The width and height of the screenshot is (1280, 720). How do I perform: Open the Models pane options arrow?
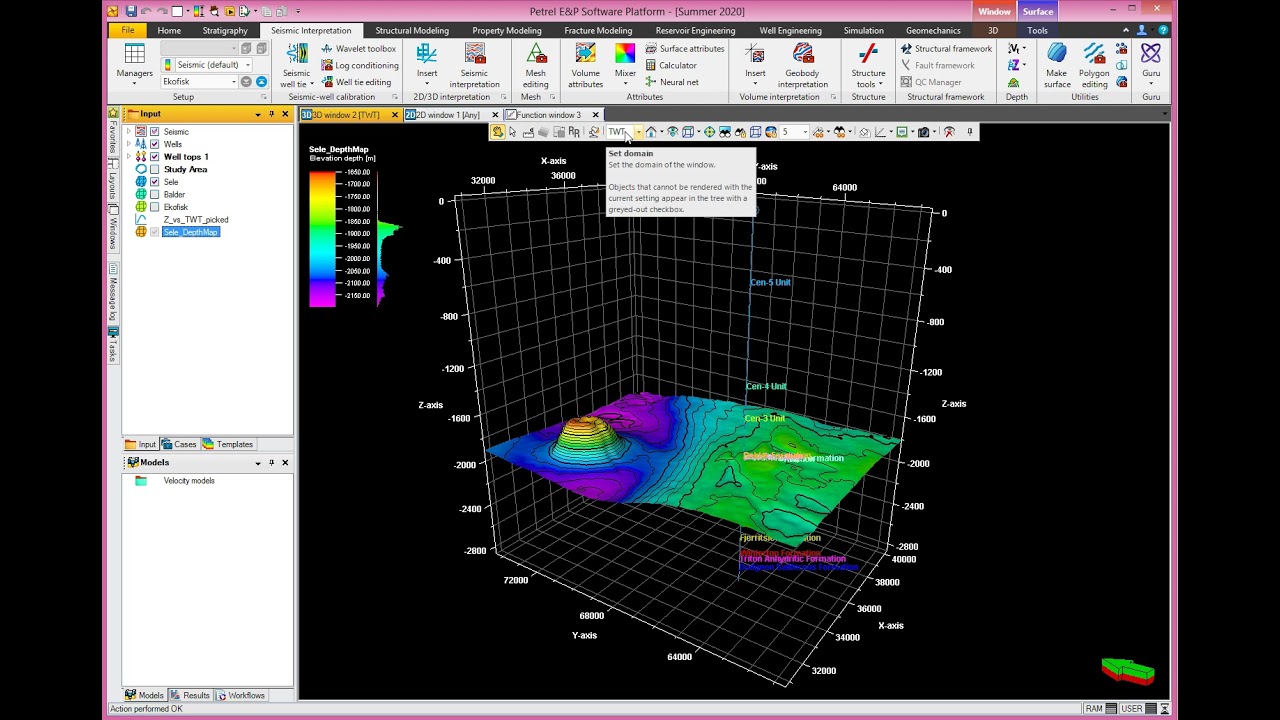pos(258,463)
